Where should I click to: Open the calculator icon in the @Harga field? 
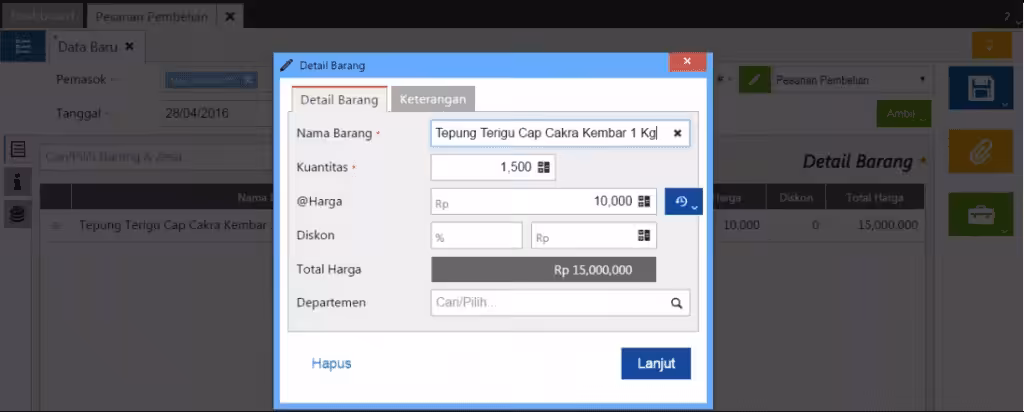point(644,202)
